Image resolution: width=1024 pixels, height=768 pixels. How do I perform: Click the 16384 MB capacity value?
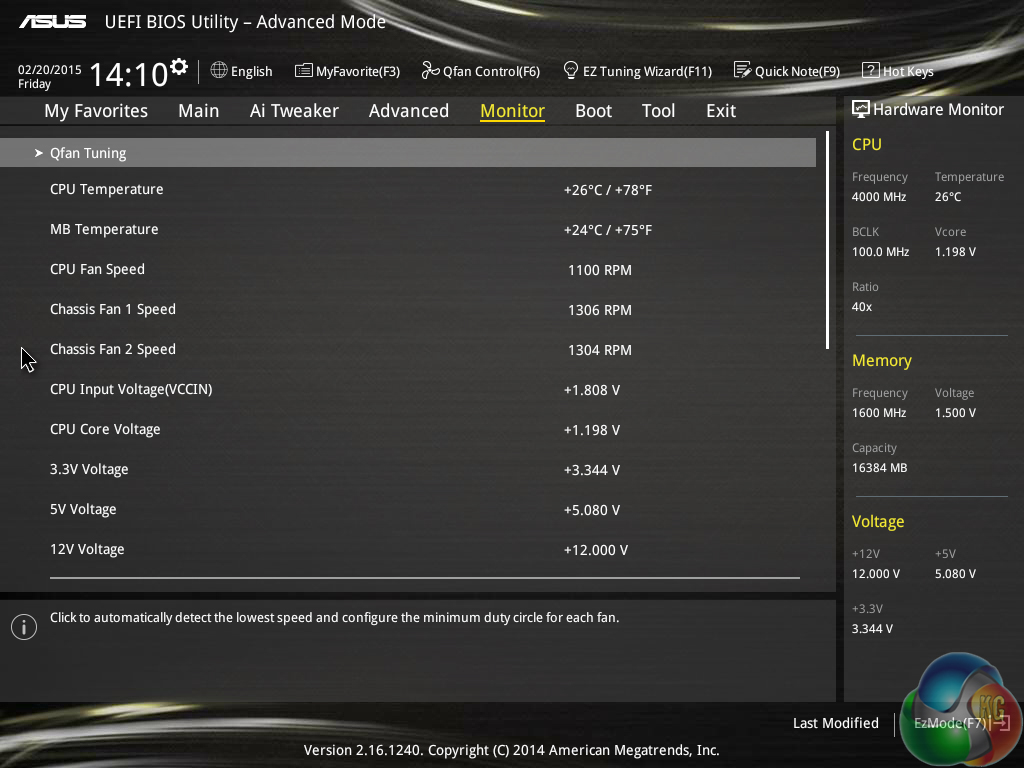point(880,468)
